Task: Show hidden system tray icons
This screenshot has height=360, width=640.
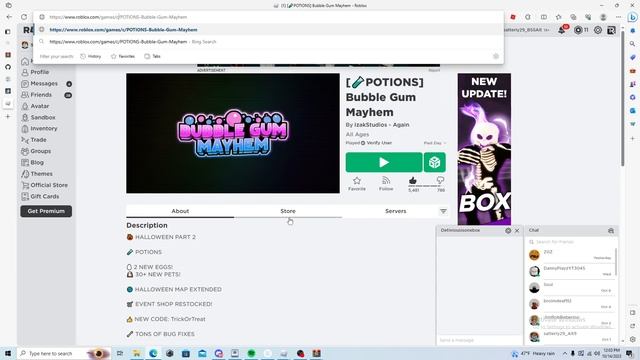Action: (565, 353)
